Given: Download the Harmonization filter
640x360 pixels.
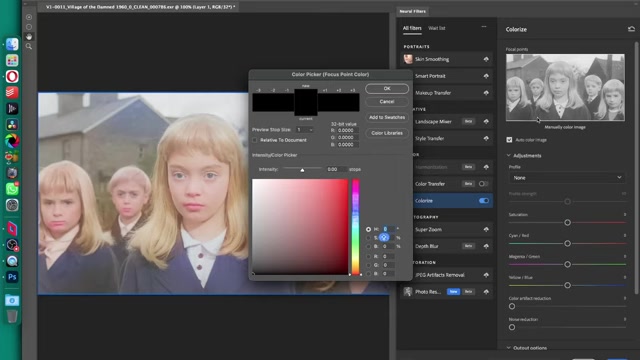Looking at the screenshot, I should tap(486, 167).
